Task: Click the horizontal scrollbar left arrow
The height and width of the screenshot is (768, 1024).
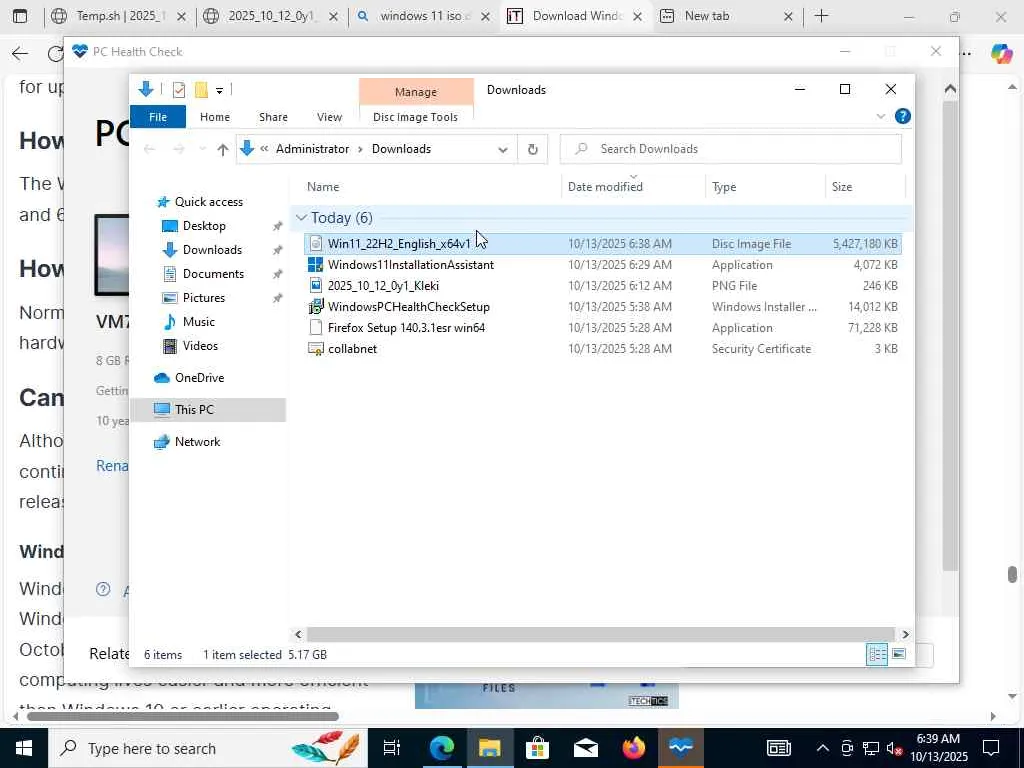Action: click(298, 634)
